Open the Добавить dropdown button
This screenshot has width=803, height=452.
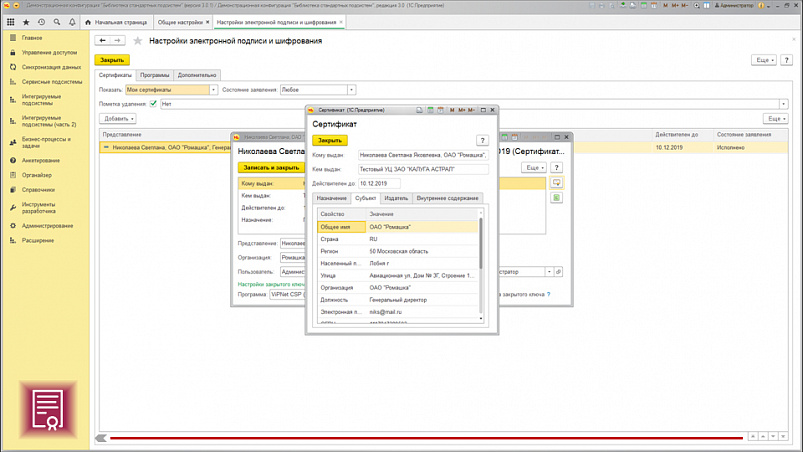[x=118, y=119]
